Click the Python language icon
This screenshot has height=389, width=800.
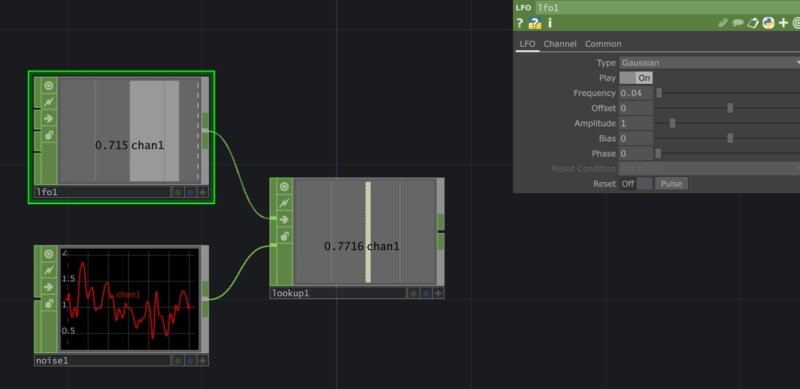768,23
